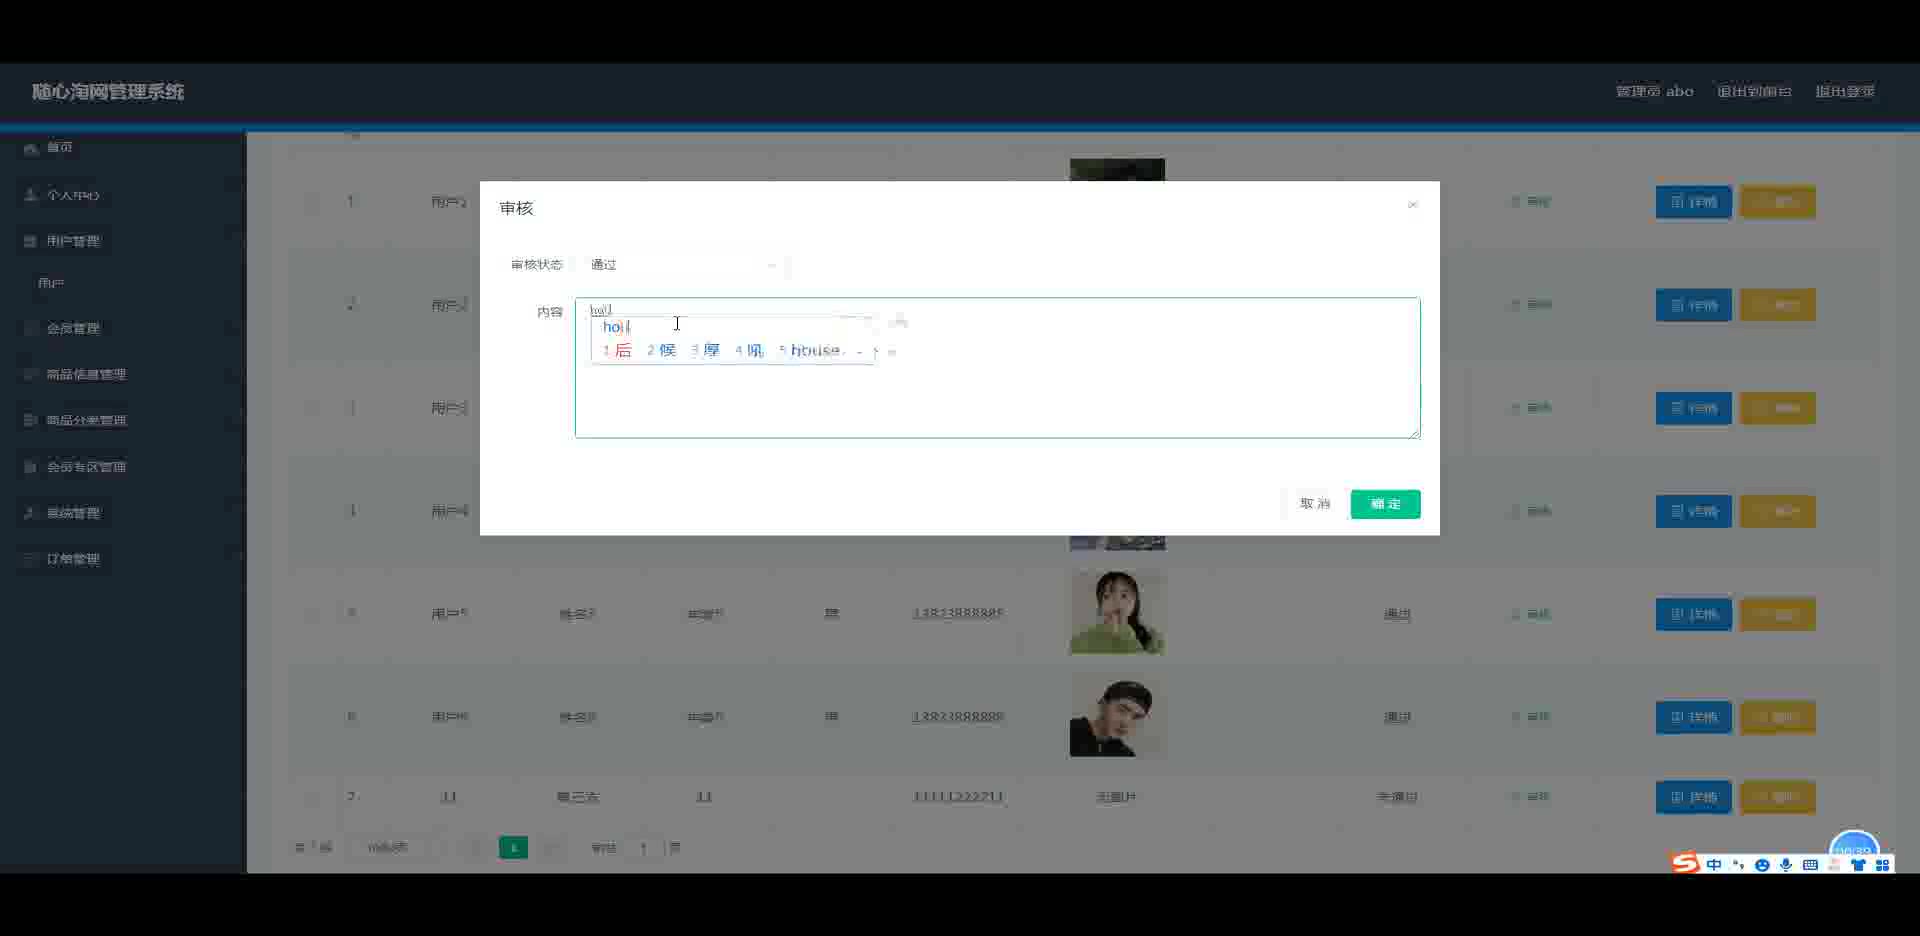Click the go-to-page number input field
The width and height of the screenshot is (1920, 936).
tap(643, 848)
